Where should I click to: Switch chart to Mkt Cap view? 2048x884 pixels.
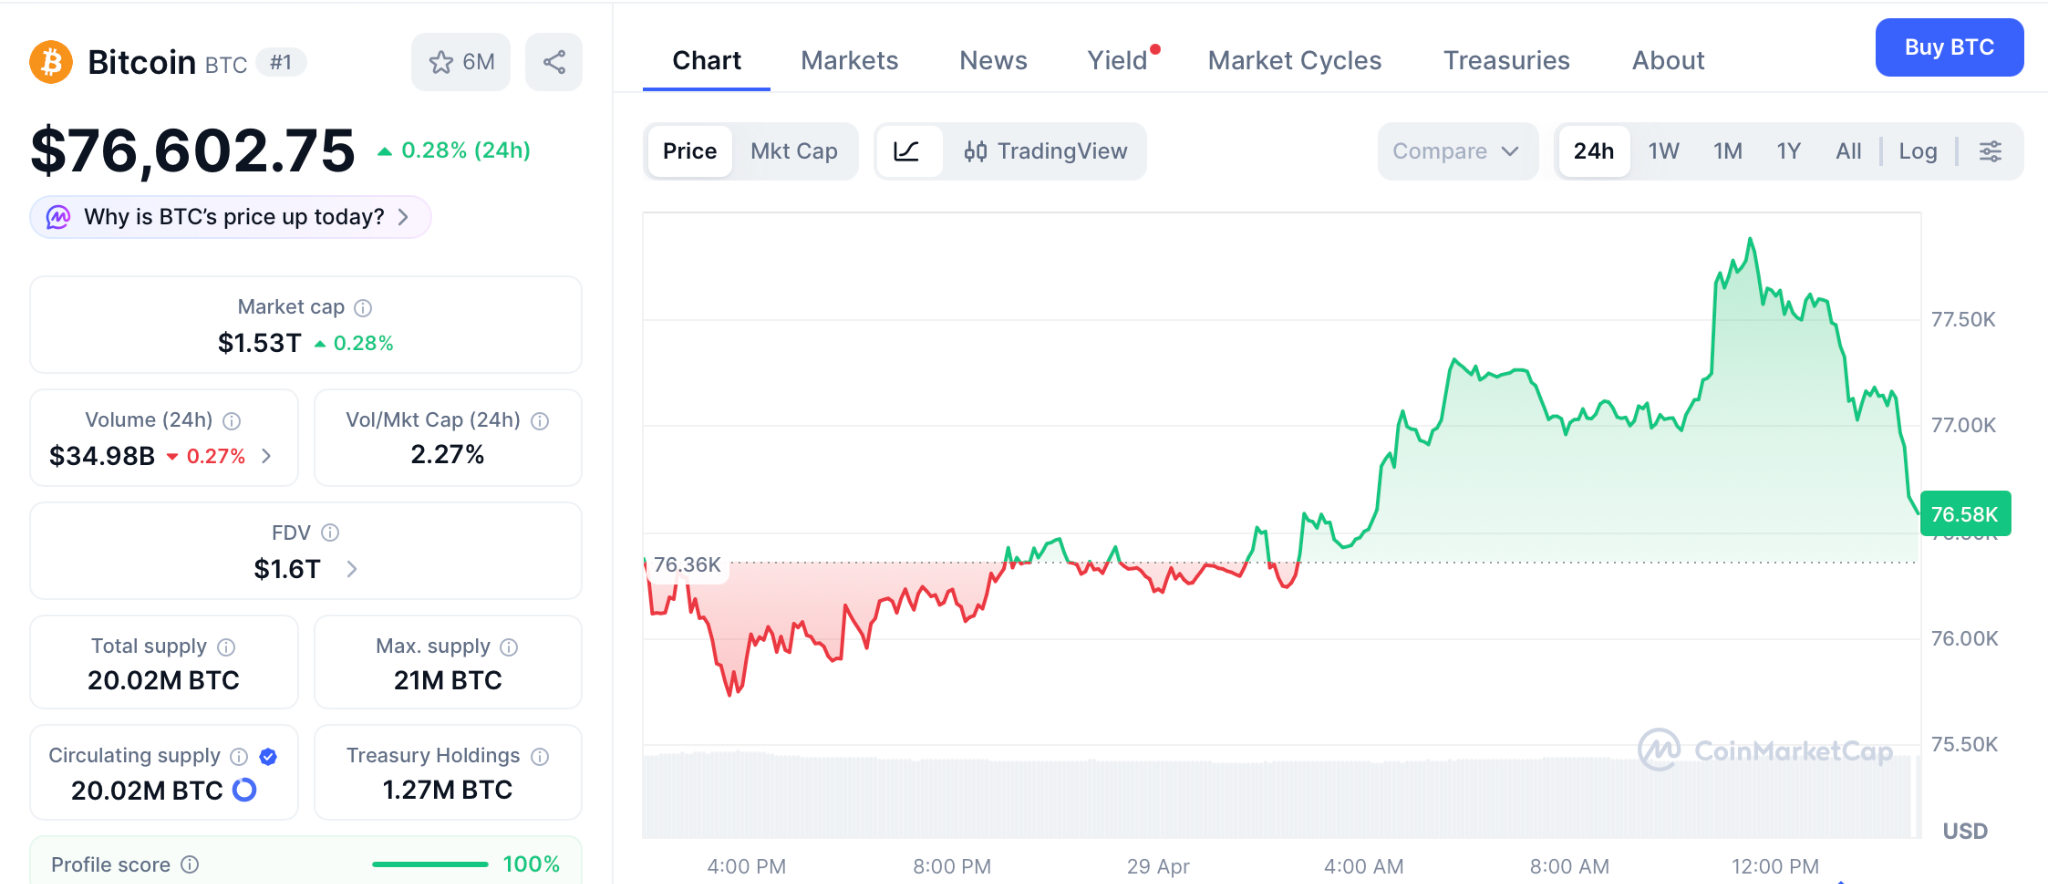coord(794,151)
